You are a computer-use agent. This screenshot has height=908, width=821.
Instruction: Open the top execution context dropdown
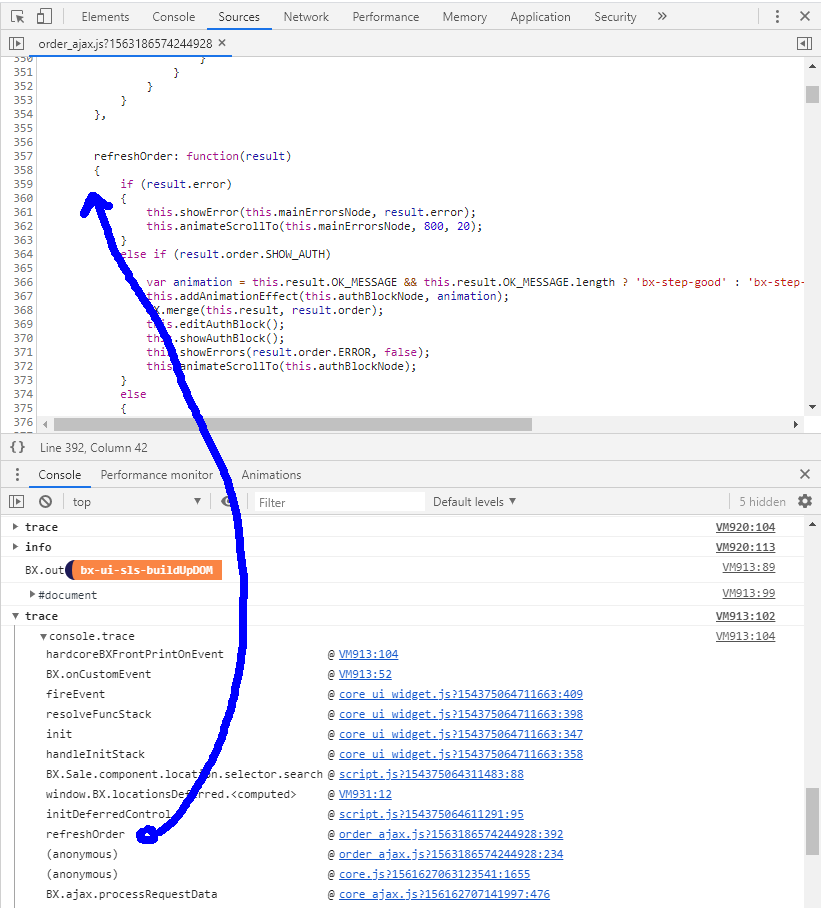[136, 502]
